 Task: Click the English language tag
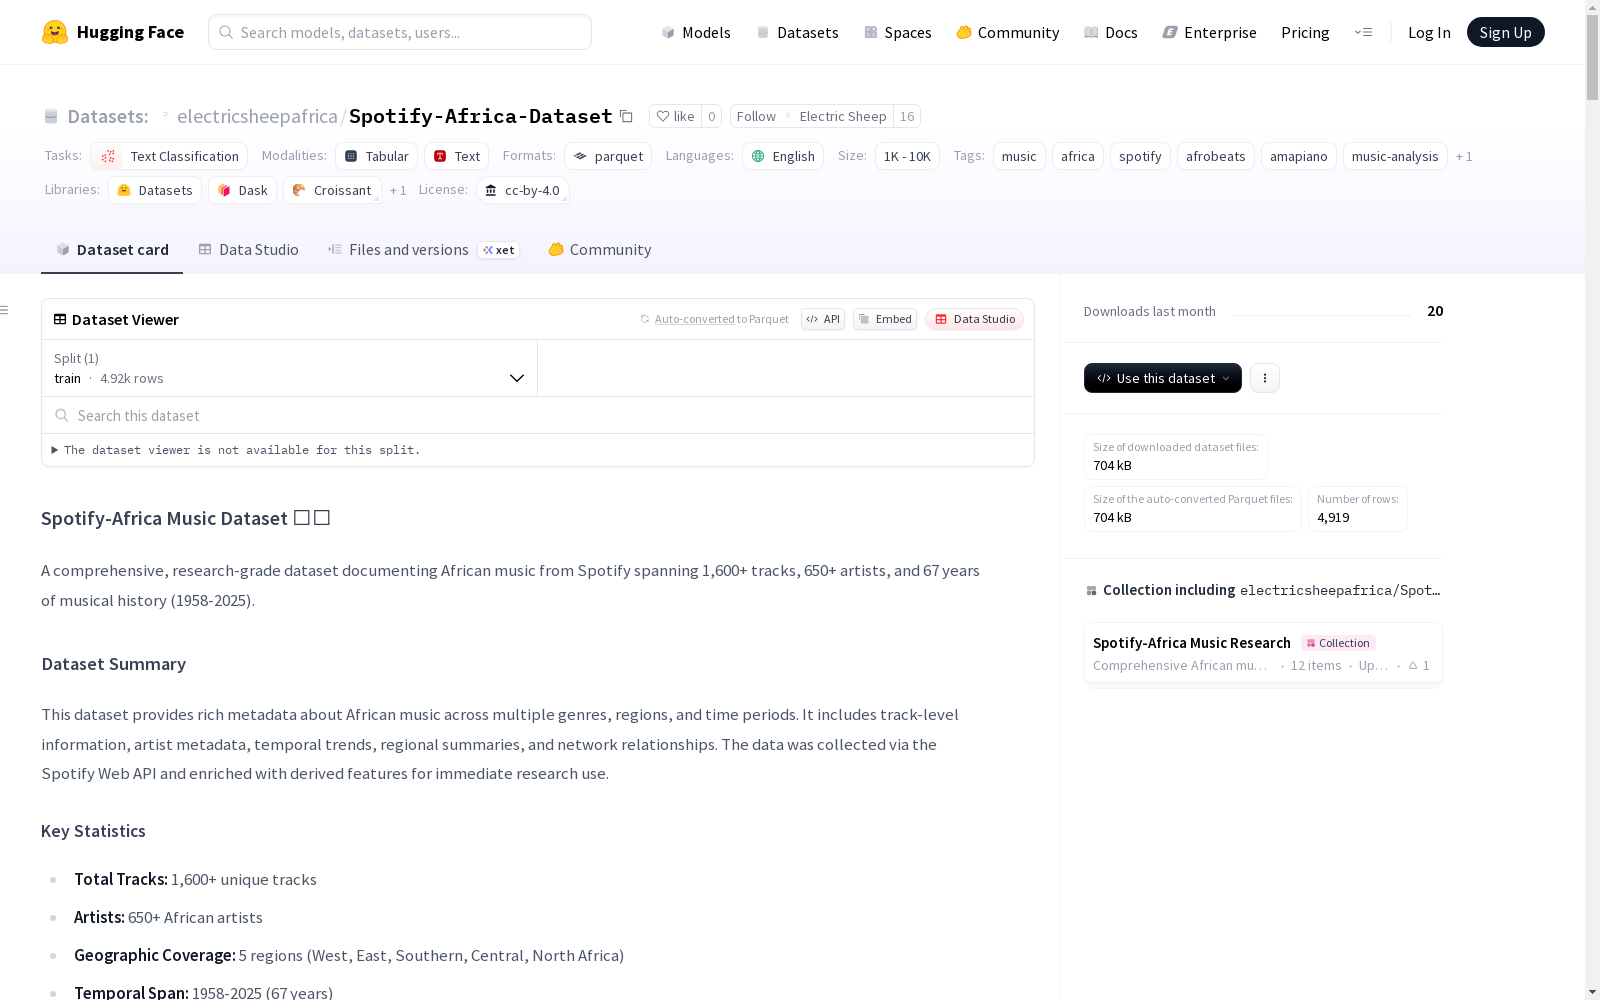pyautogui.click(x=783, y=156)
